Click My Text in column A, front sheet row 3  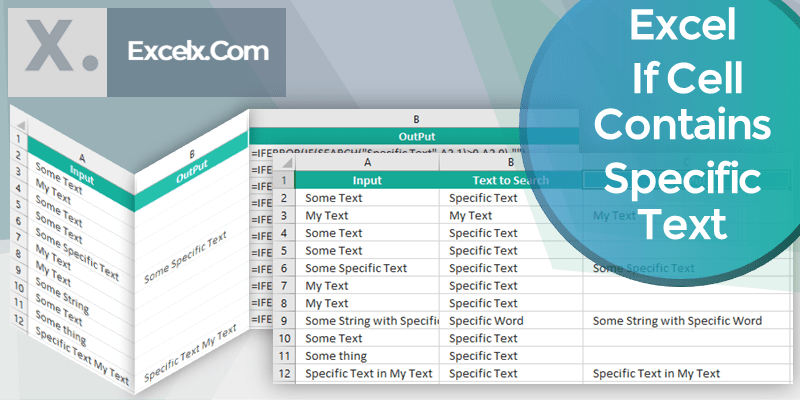(x=327, y=215)
